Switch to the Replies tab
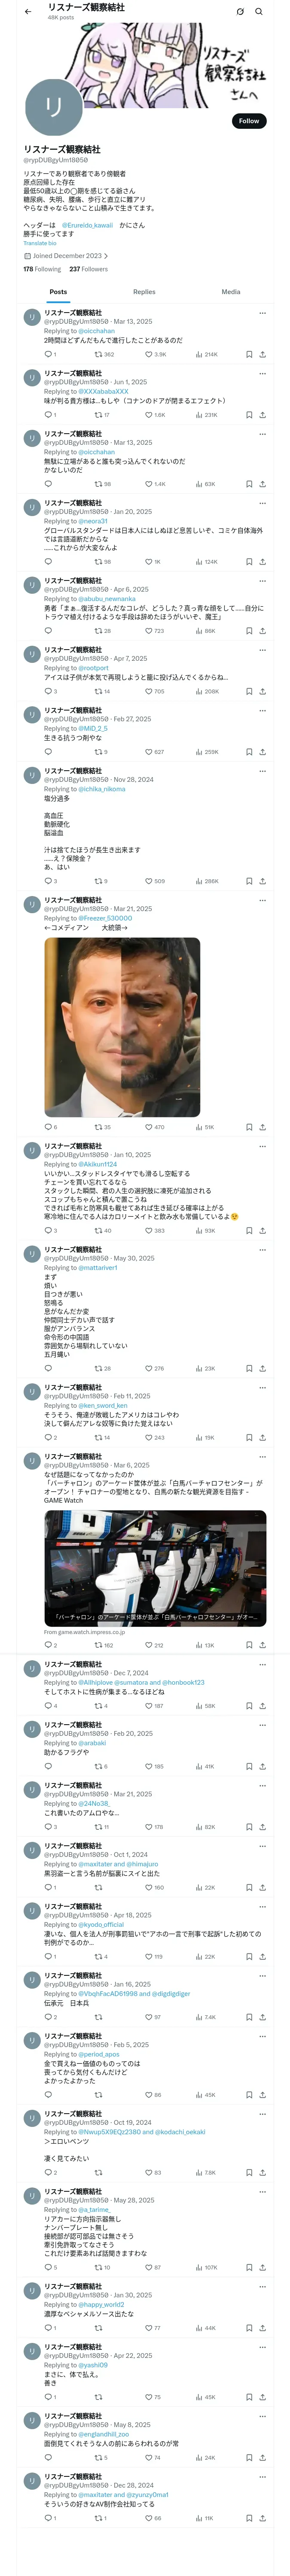 [x=144, y=292]
